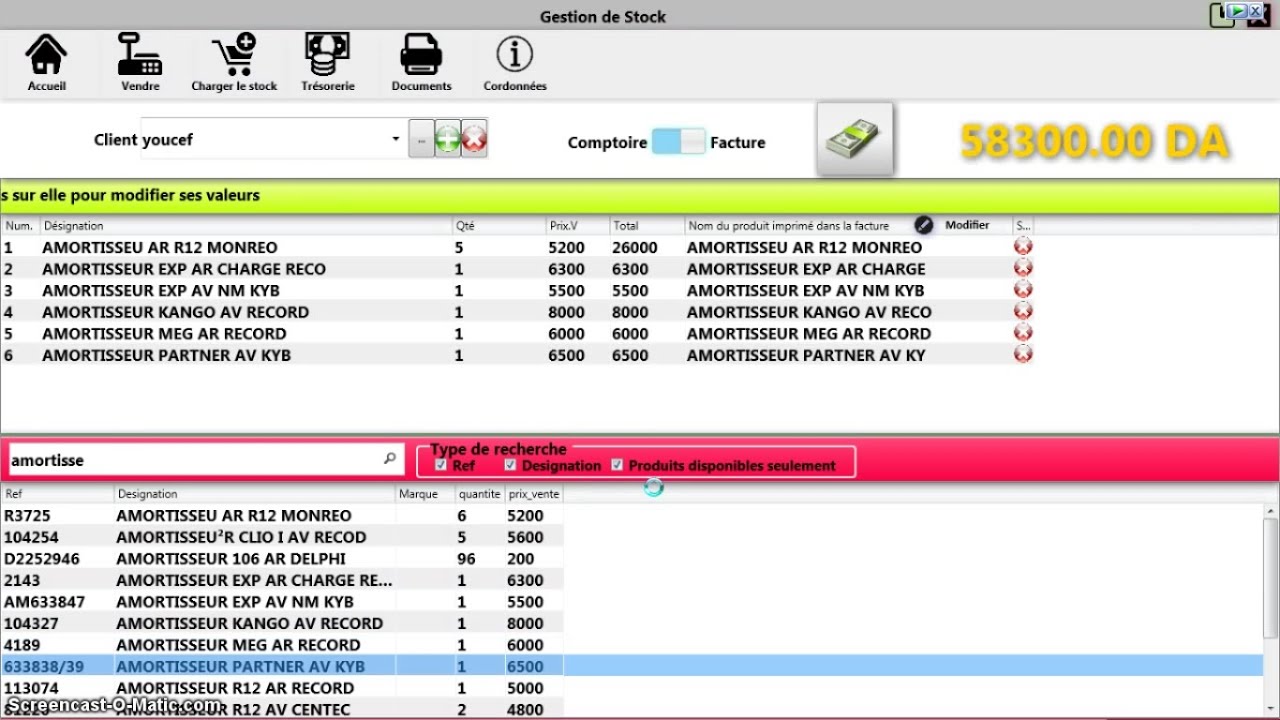The height and width of the screenshot is (720, 1280).
Task: Click the Modifier pencil icon
Action: coord(924,225)
